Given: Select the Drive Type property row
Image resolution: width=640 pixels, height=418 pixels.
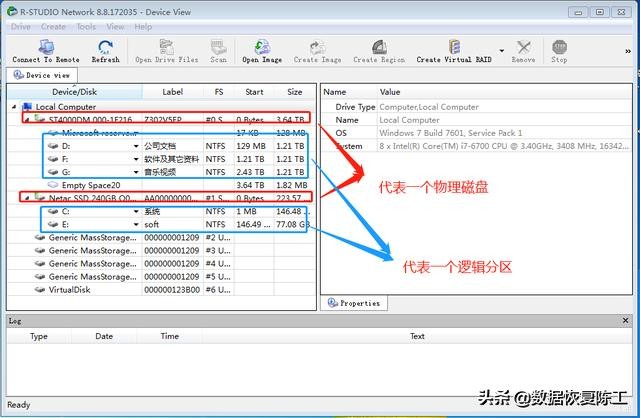Looking at the screenshot, I should pos(477,107).
